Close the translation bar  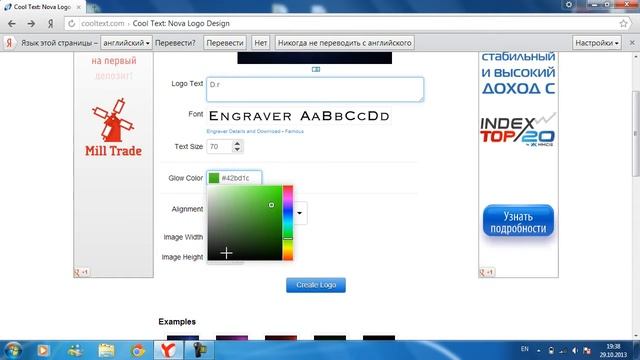coord(632,43)
